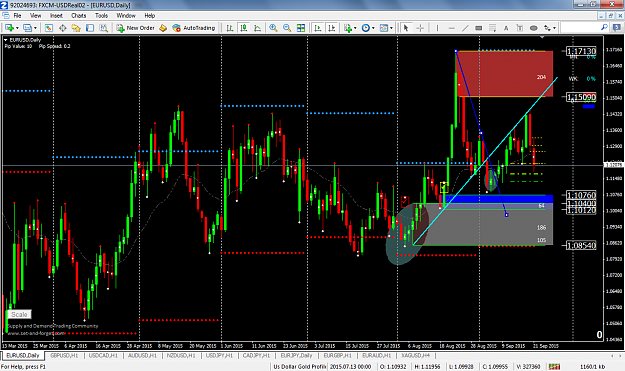Click the Indicators list icon
Image resolution: width=625 pixels, height=371 pixels.
348,28
